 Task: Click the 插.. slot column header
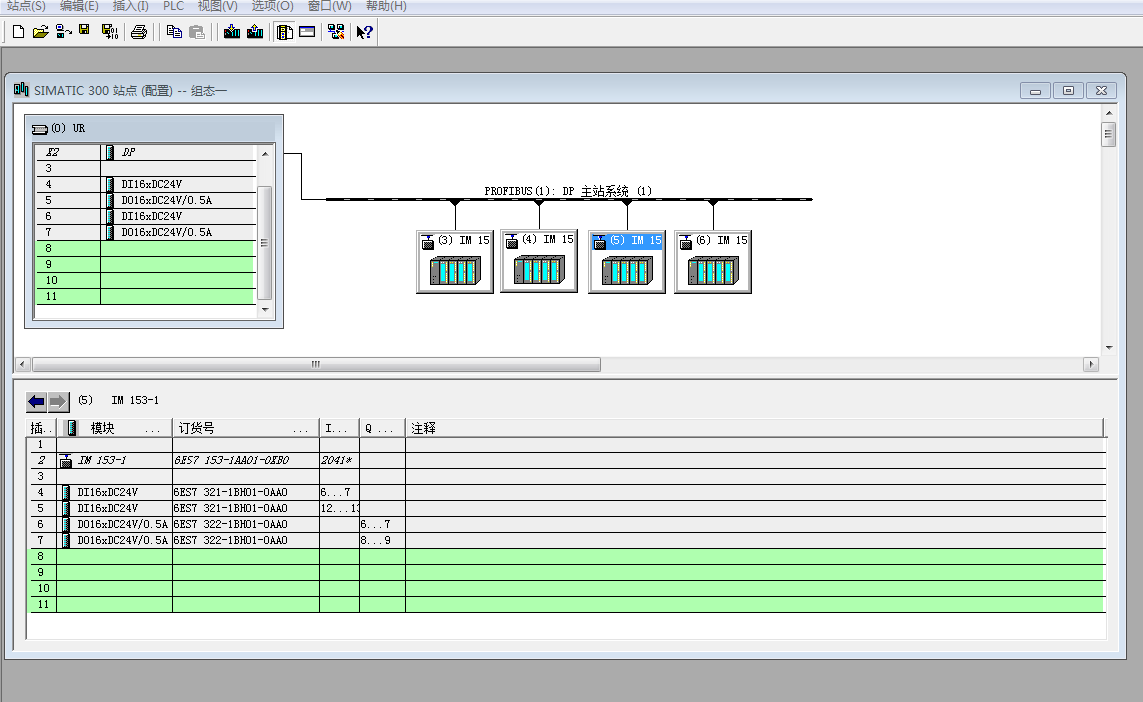[x=41, y=428]
